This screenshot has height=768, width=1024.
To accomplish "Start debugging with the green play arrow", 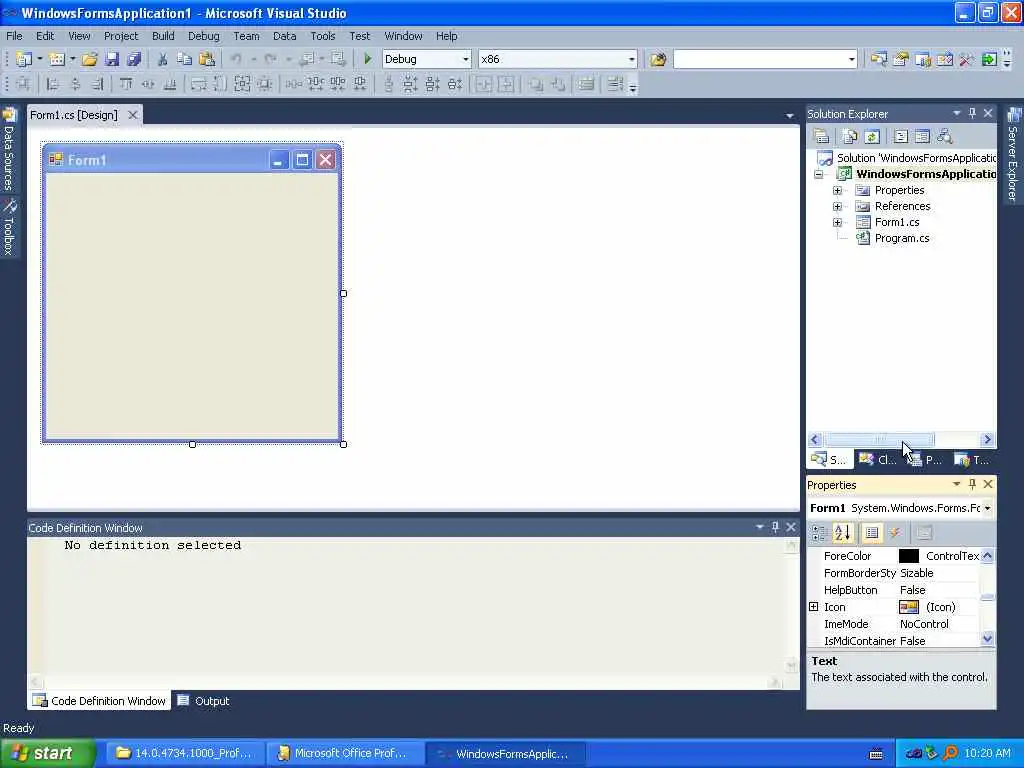I will 367,59.
